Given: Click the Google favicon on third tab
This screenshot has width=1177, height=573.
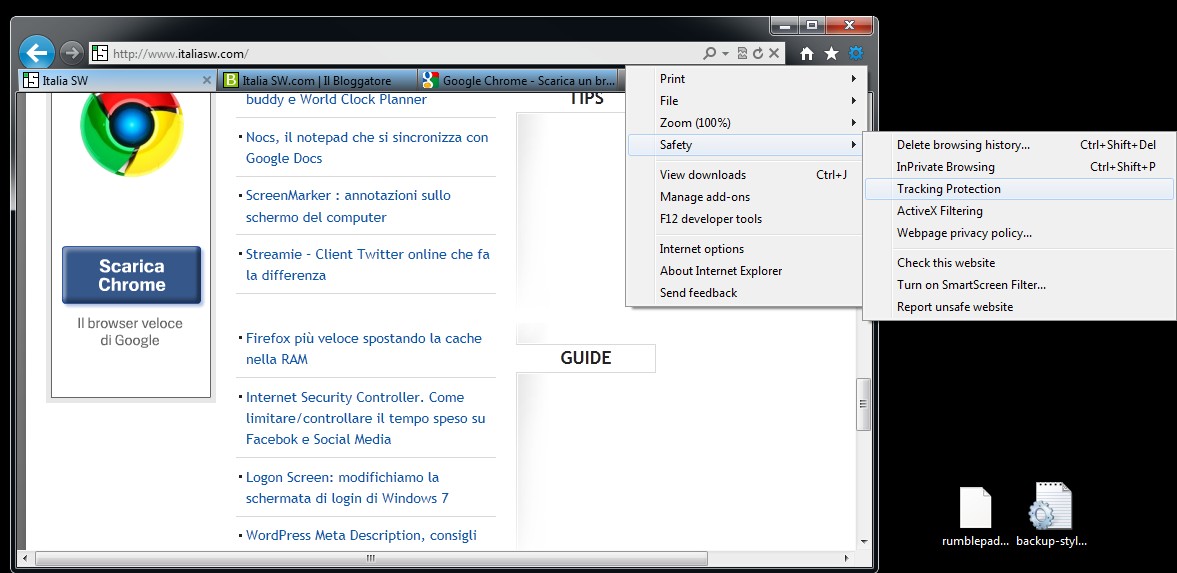Looking at the screenshot, I should (x=430, y=80).
